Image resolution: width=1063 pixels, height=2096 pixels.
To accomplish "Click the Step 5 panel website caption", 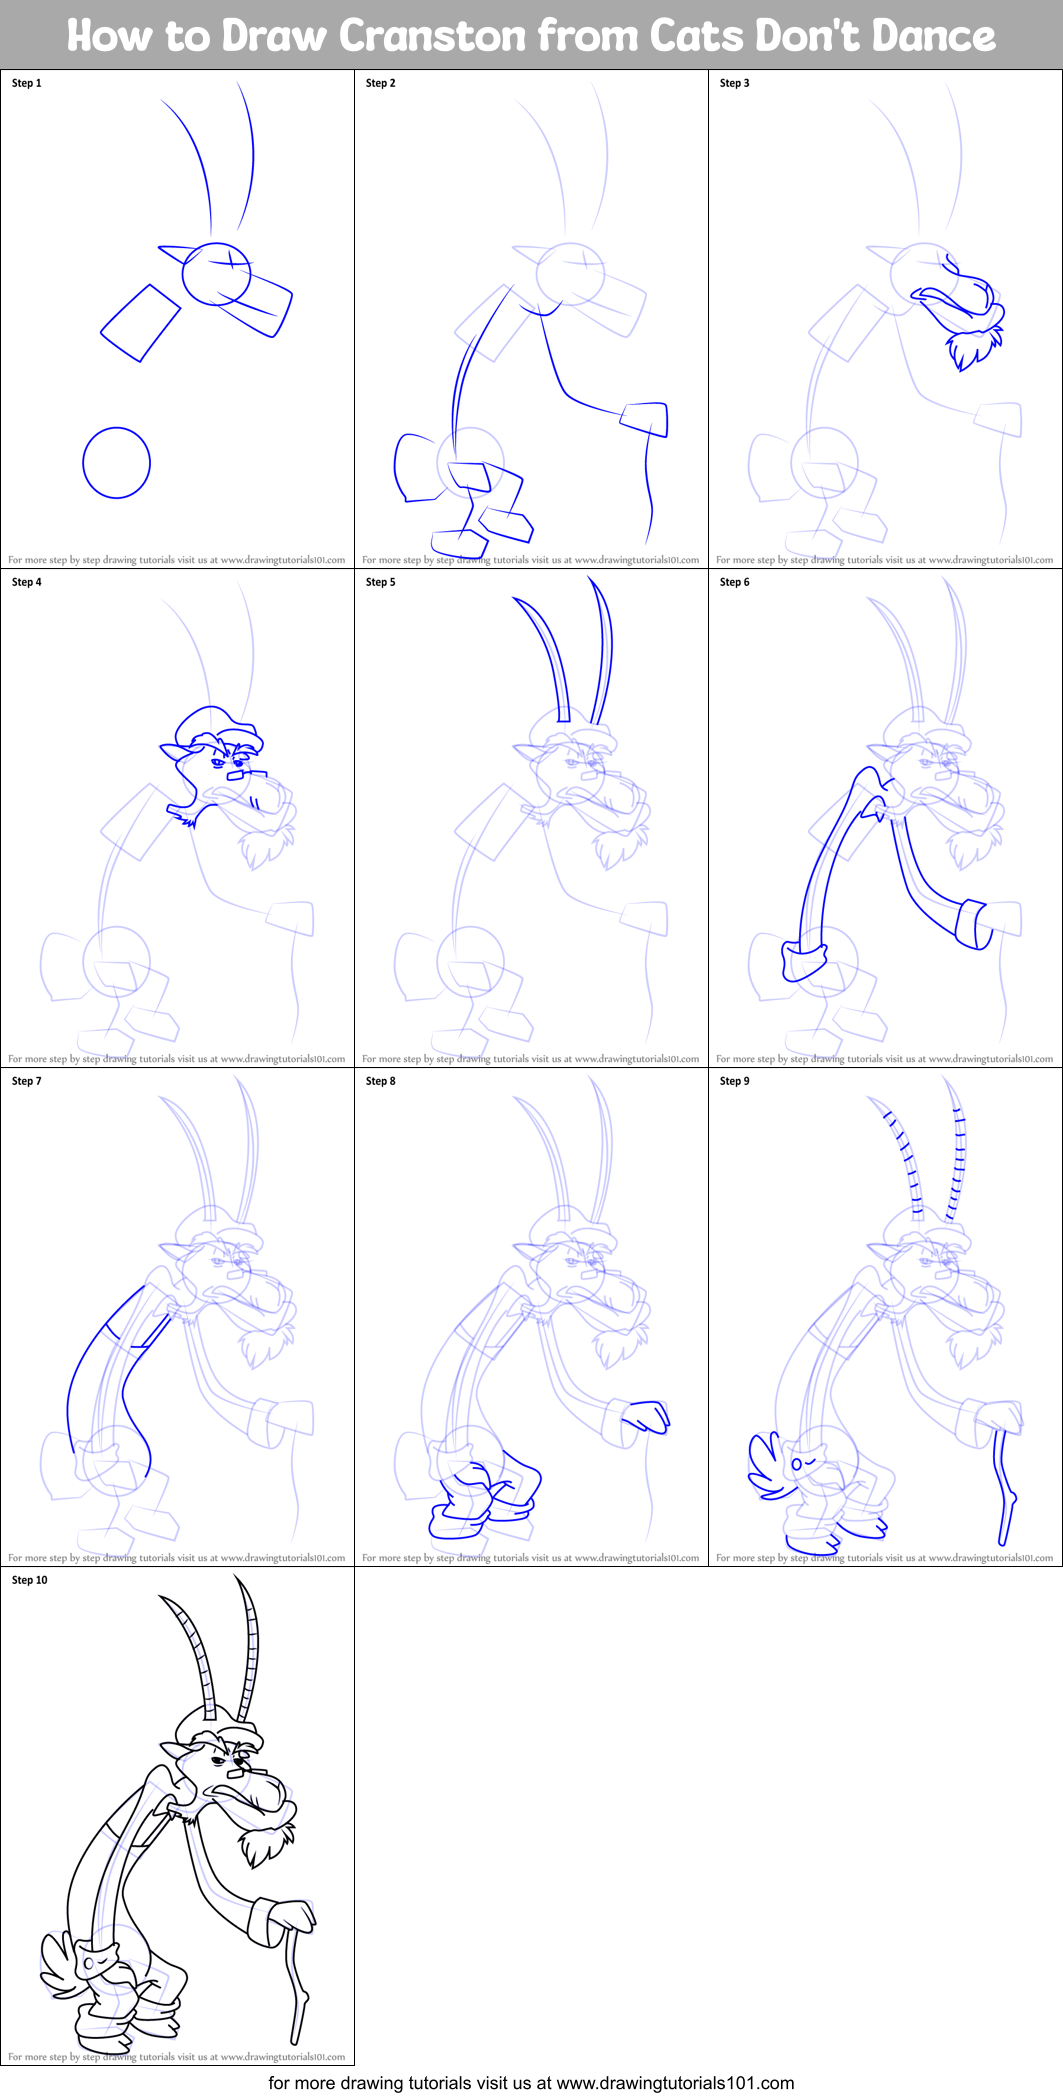I will (531, 1059).
